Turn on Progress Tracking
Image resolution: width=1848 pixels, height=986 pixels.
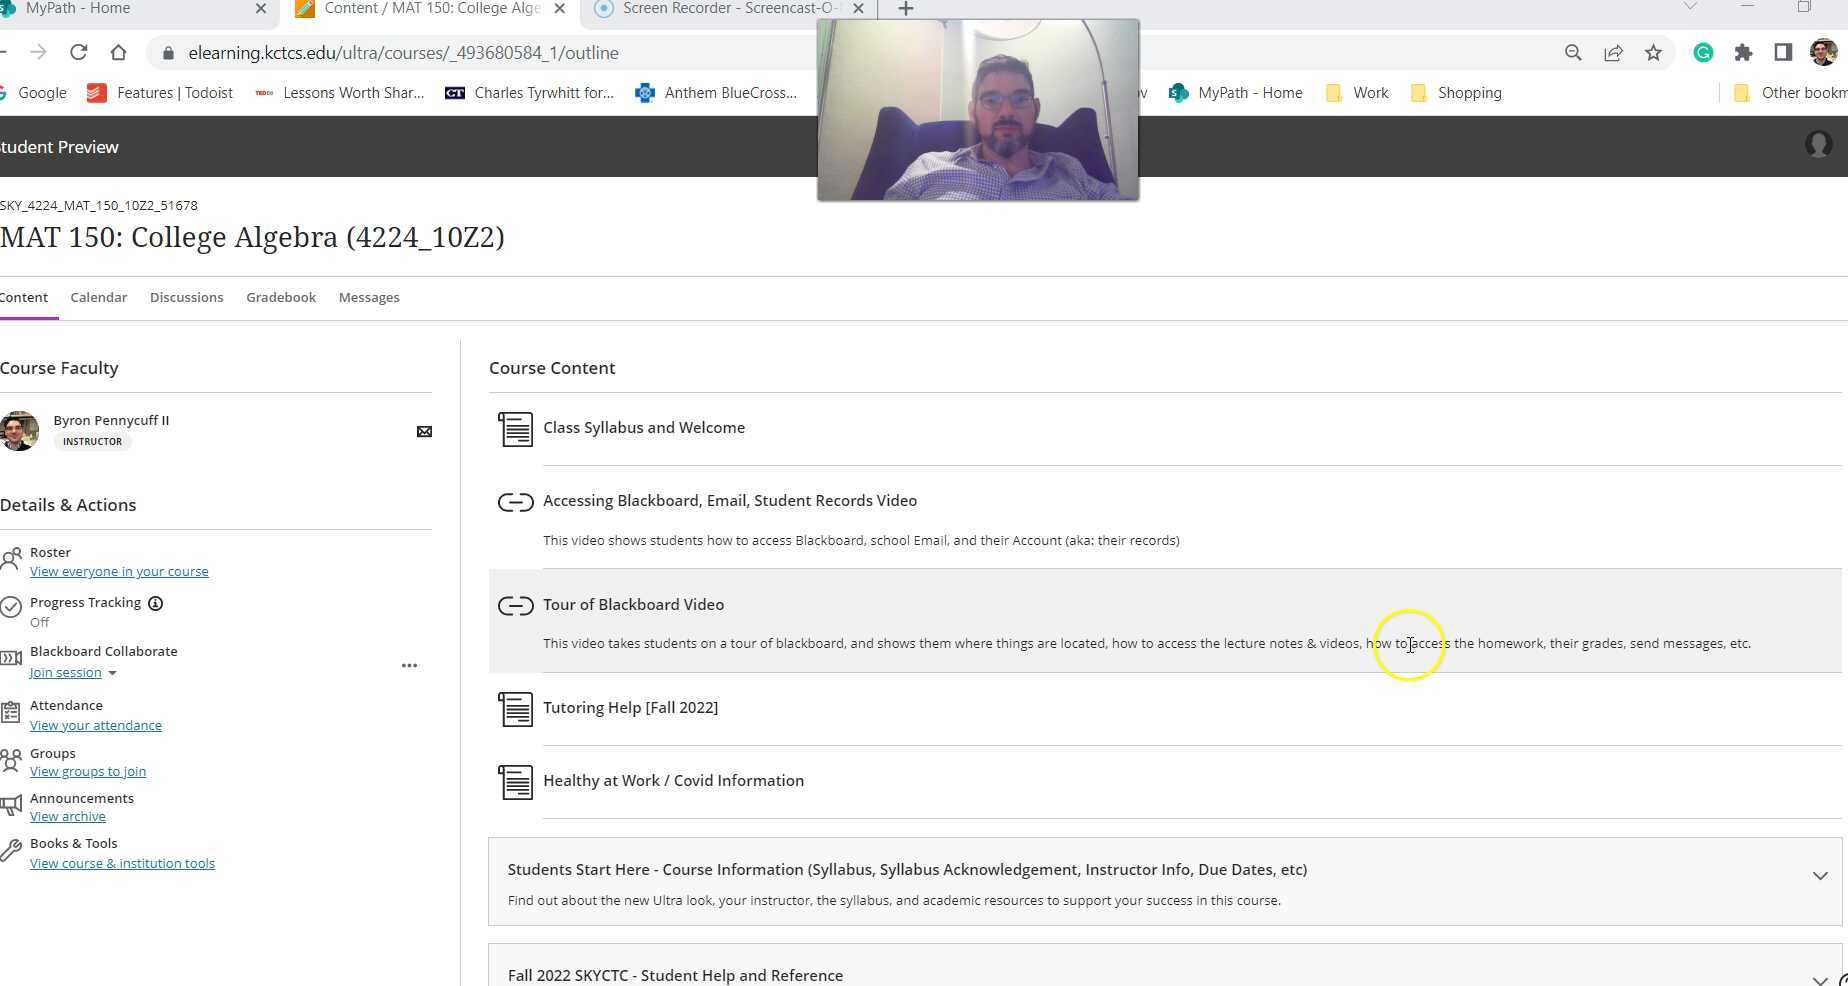coord(39,622)
